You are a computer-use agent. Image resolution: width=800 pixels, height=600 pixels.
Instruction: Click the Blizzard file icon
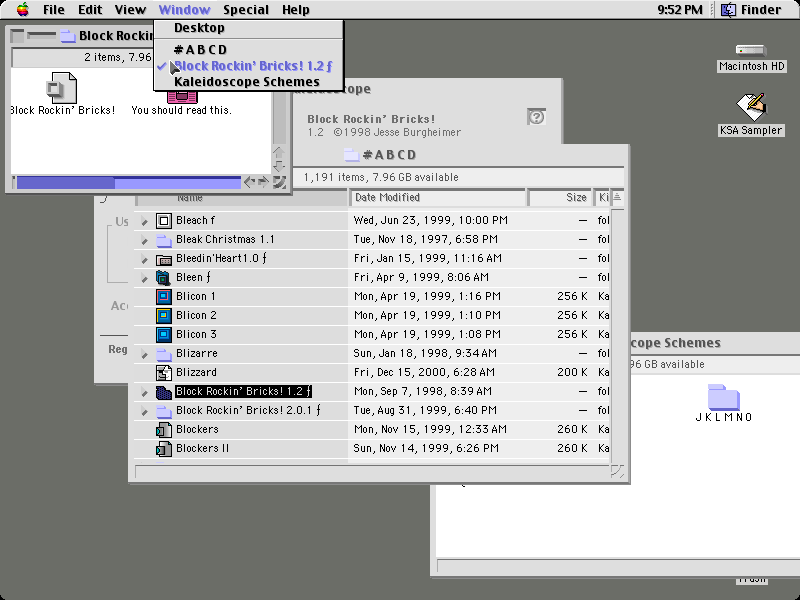[x=163, y=372]
